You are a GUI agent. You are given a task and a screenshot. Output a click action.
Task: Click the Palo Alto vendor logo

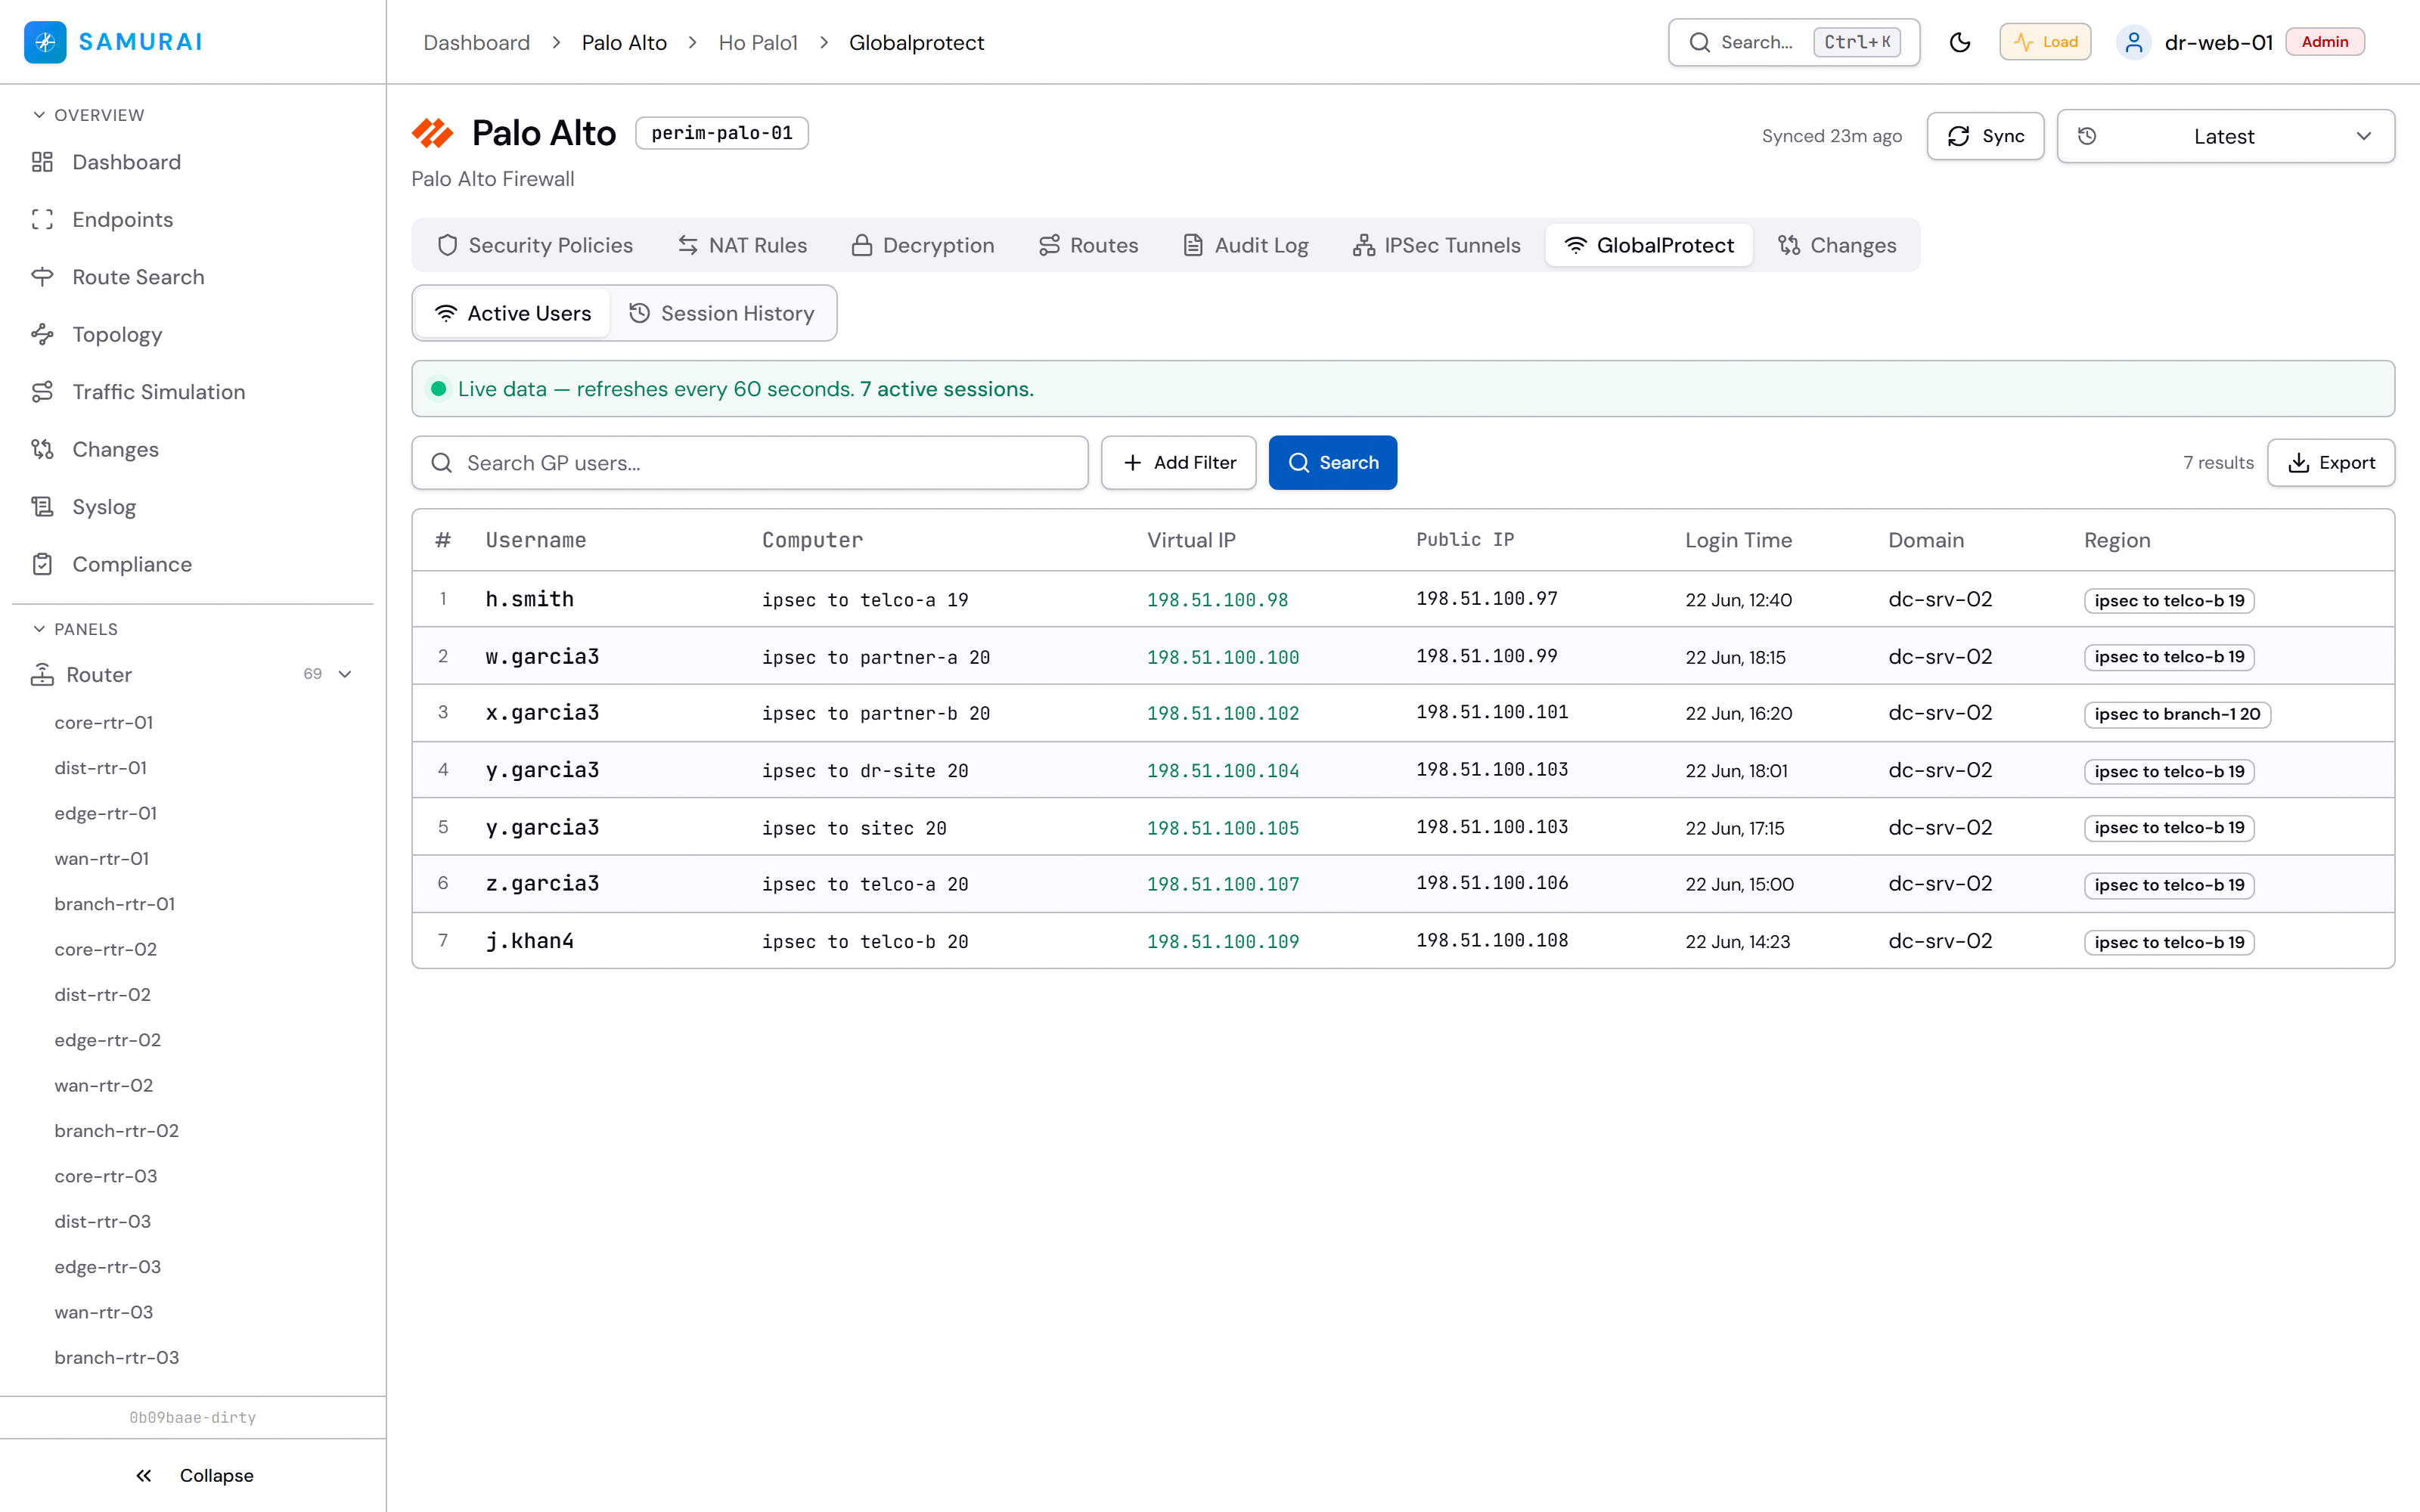433,133
